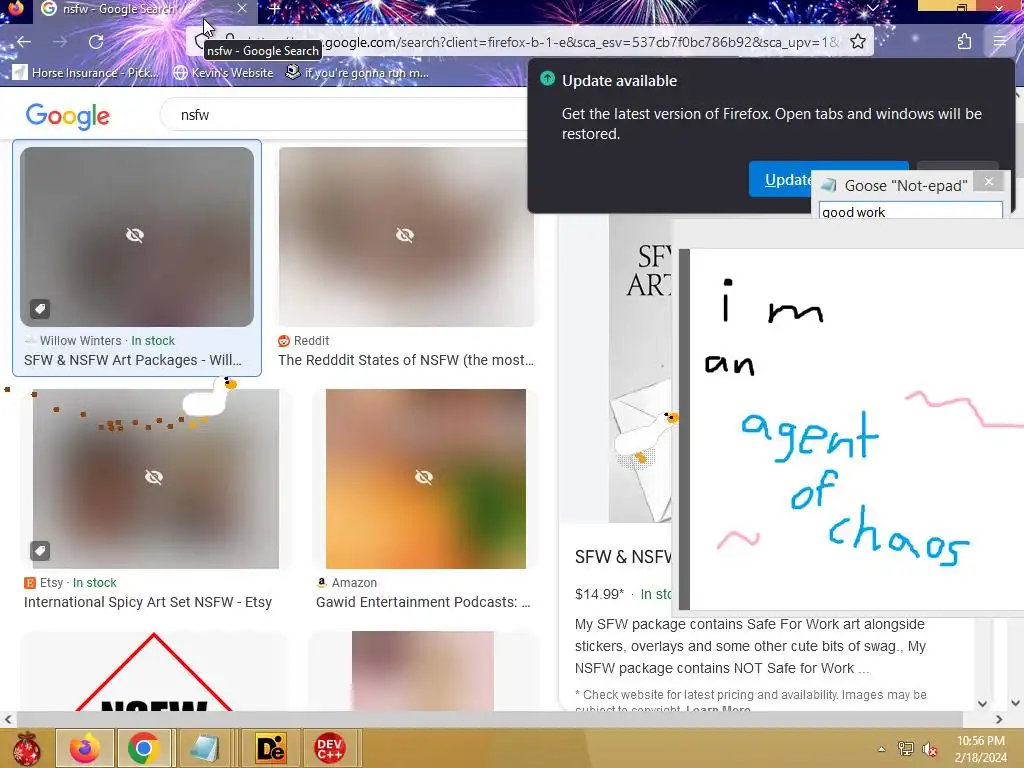Open the Horse Insurance bookmark
The height and width of the screenshot is (768, 1024).
tap(86, 72)
